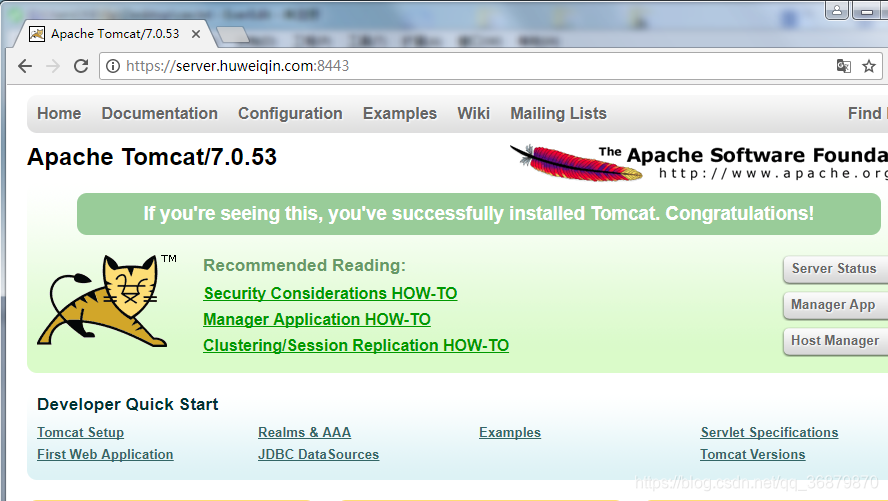Click the Host Manager button

click(x=835, y=341)
